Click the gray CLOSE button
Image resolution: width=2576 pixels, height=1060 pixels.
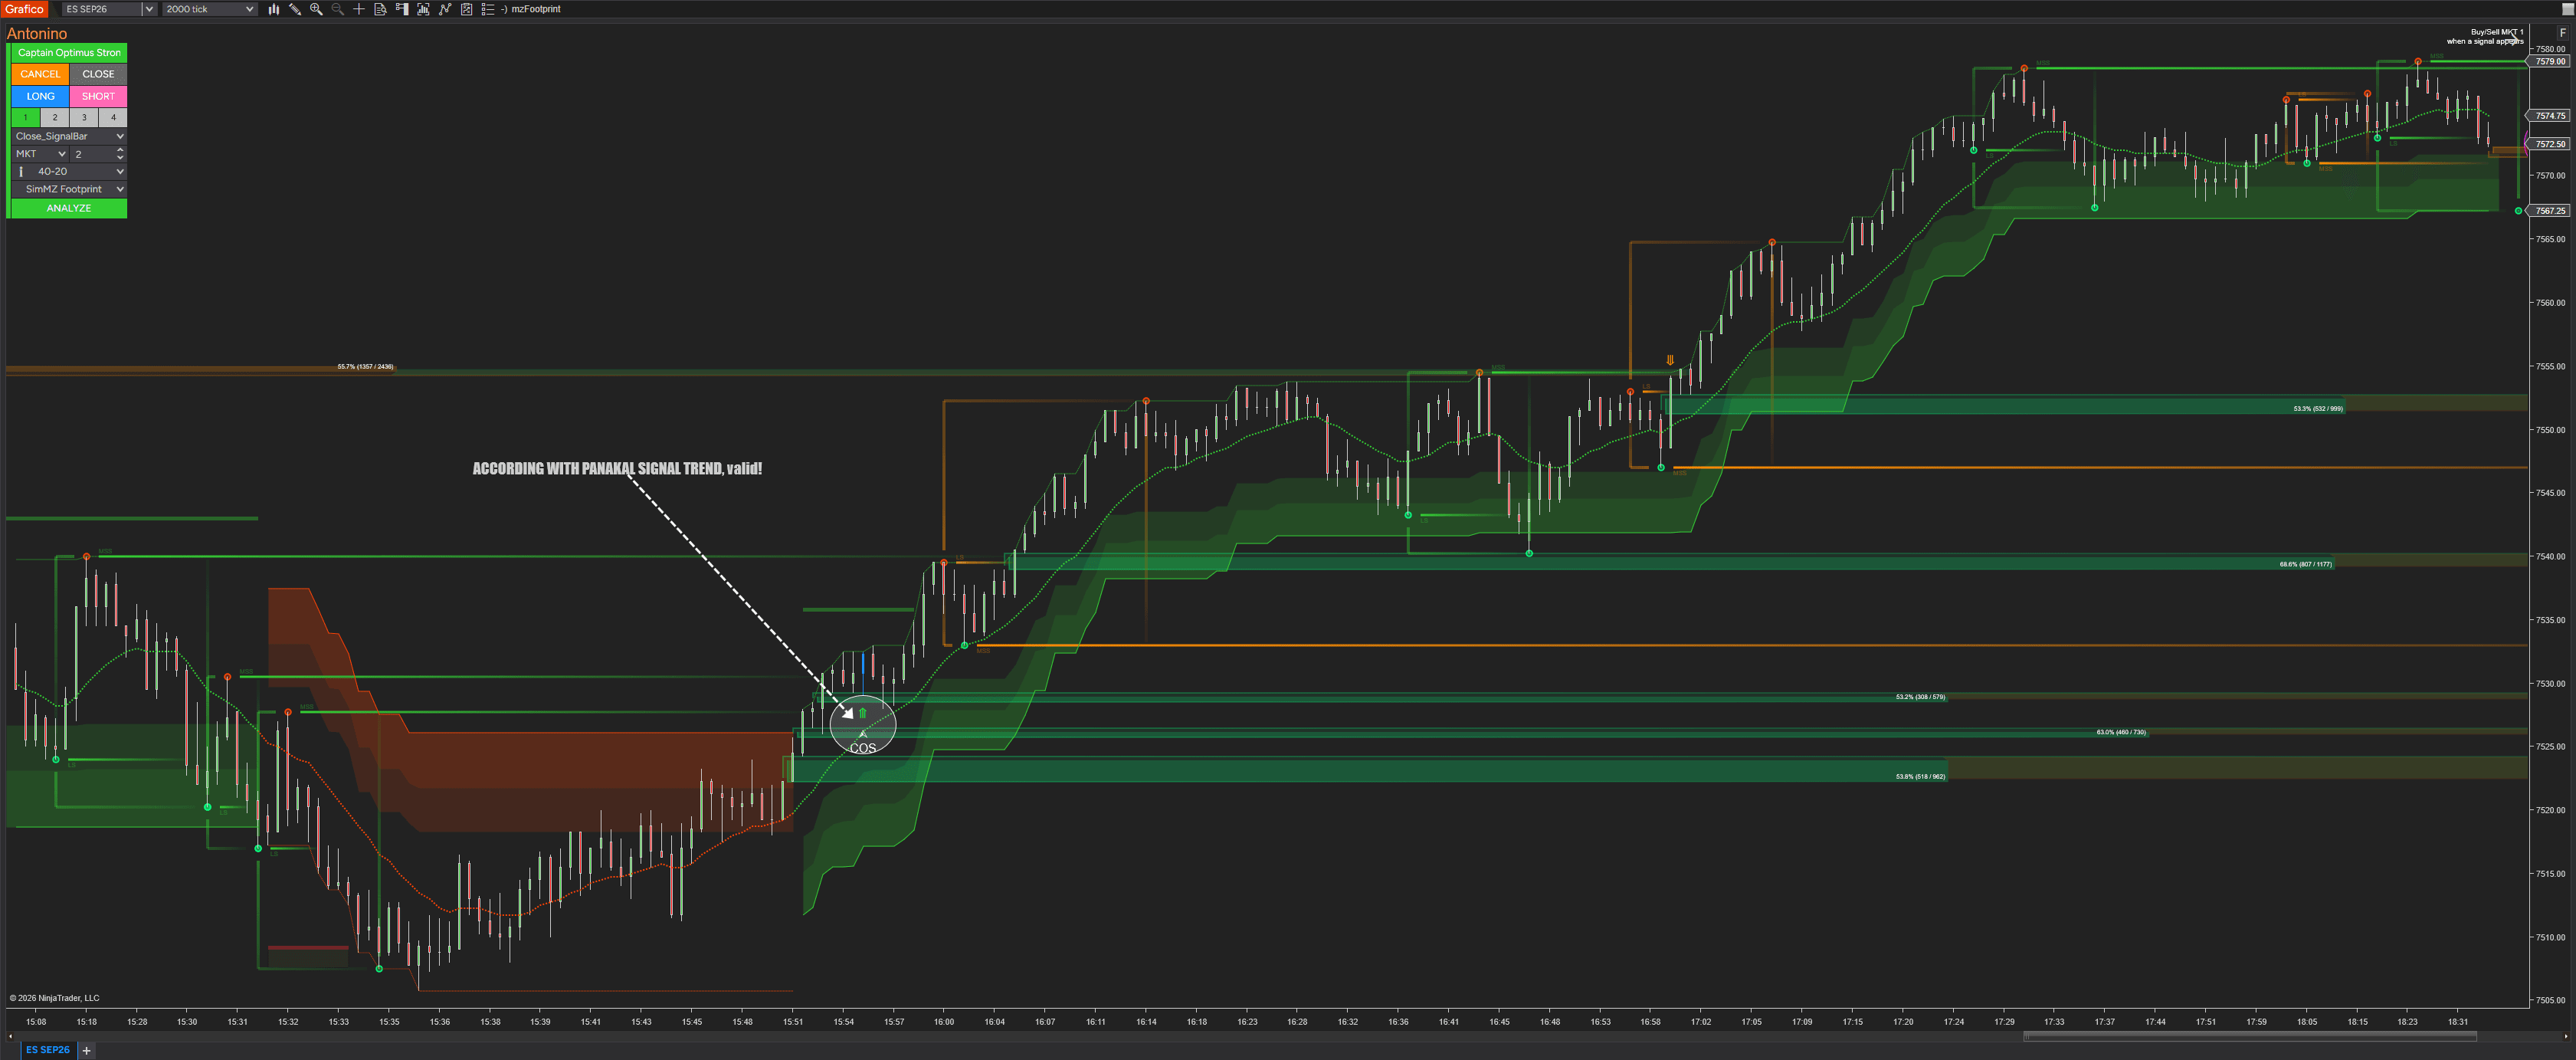98,74
